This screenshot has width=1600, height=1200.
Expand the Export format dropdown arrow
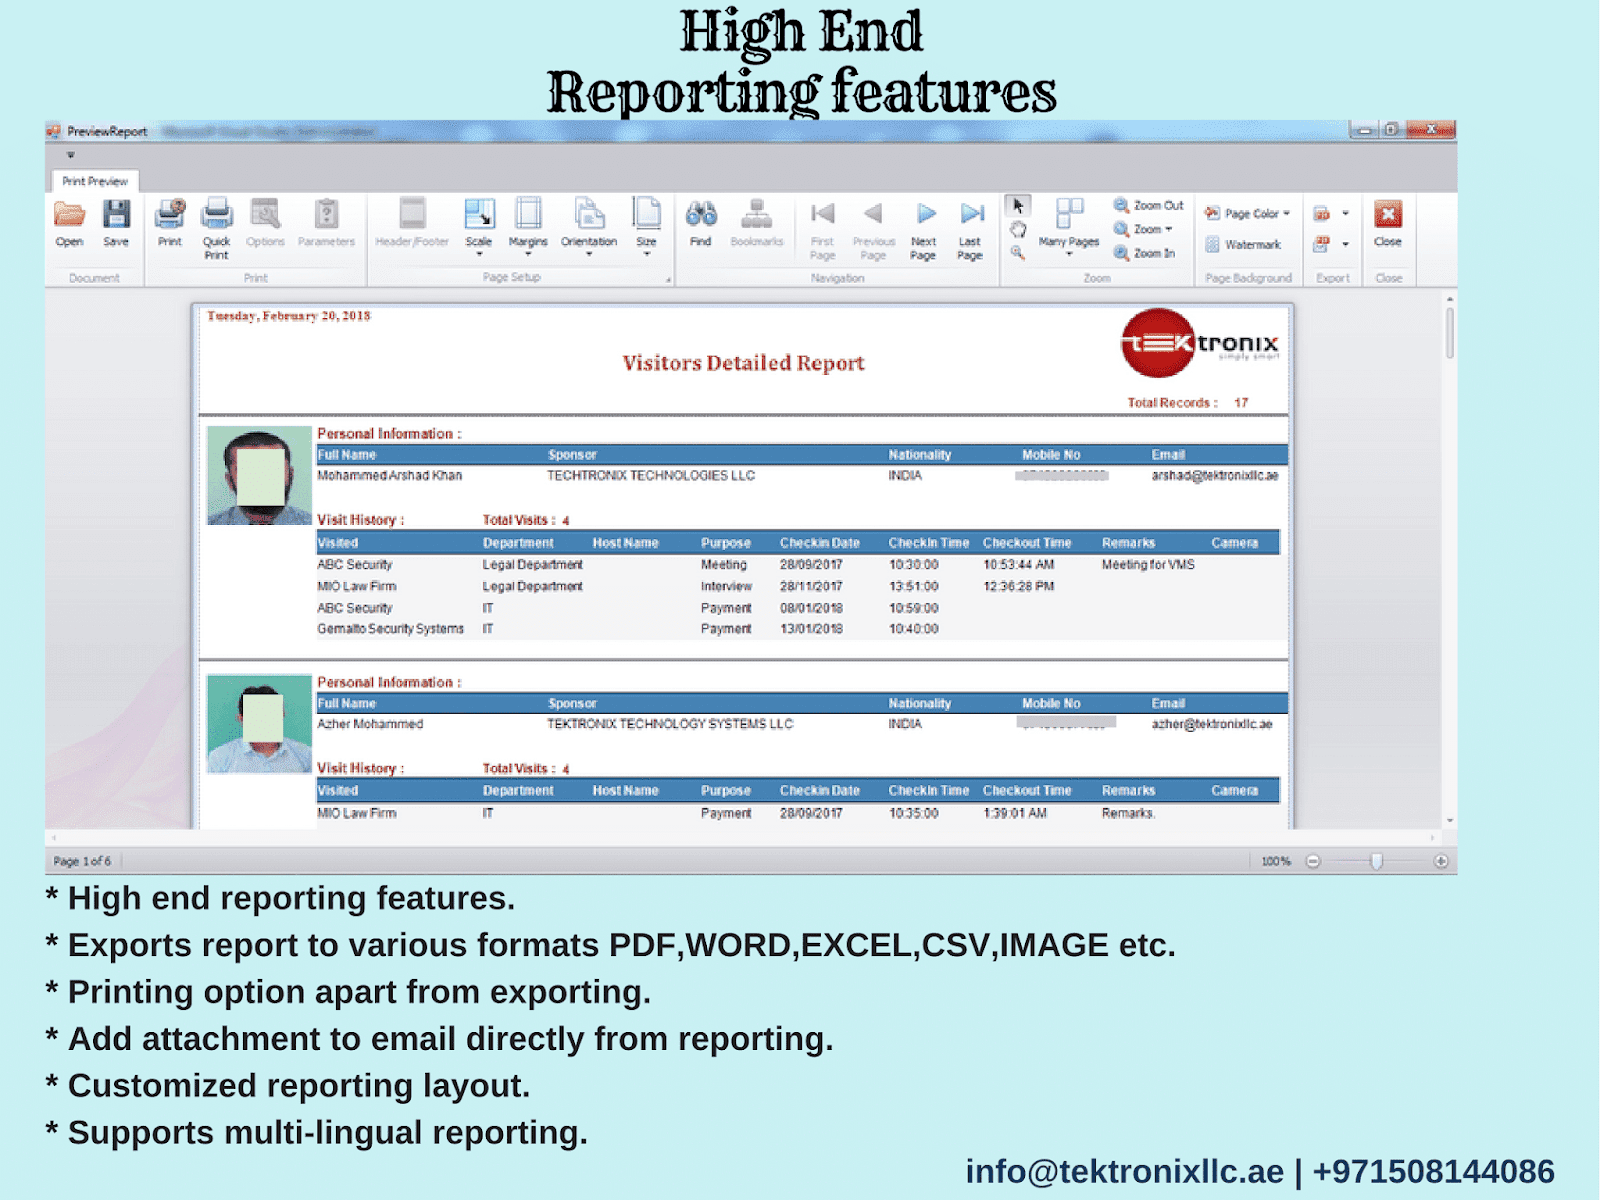pyautogui.click(x=1346, y=213)
